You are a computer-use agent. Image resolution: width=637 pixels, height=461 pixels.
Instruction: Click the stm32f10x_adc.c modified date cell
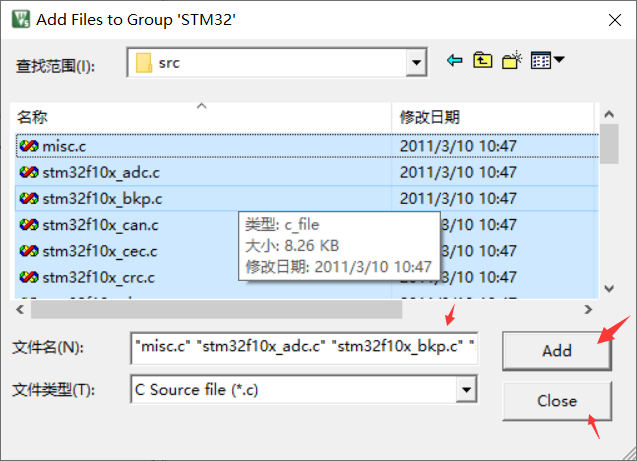458,172
